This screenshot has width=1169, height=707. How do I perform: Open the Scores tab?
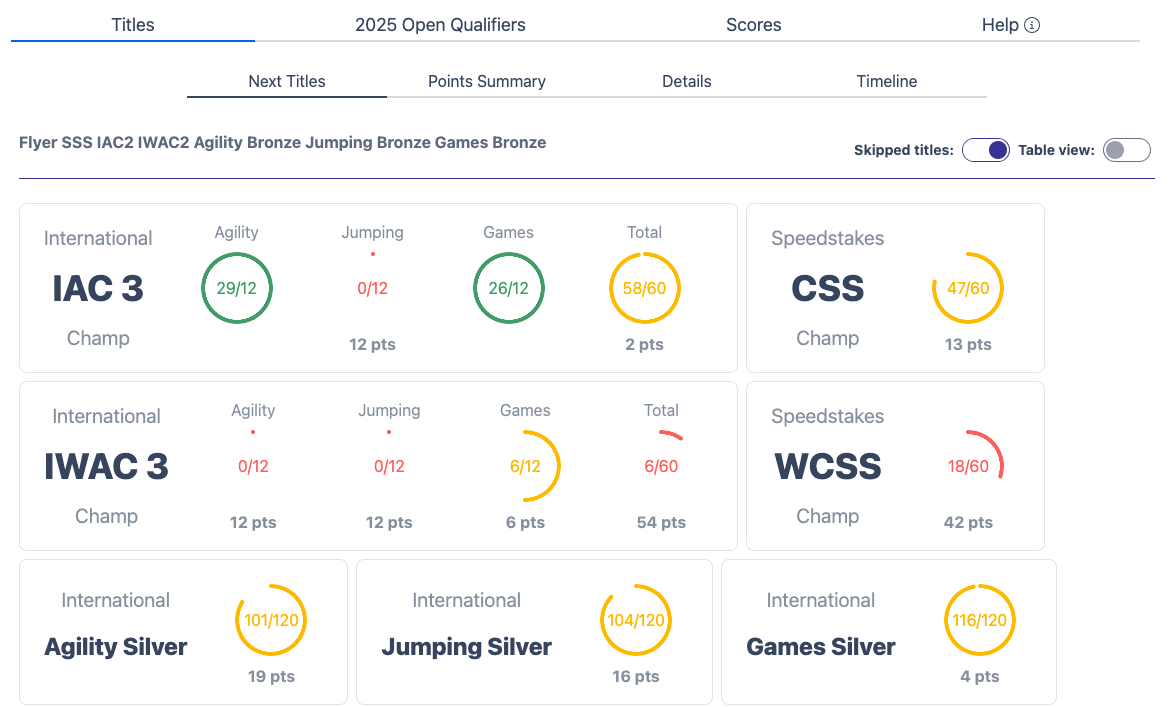pos(753,25)
